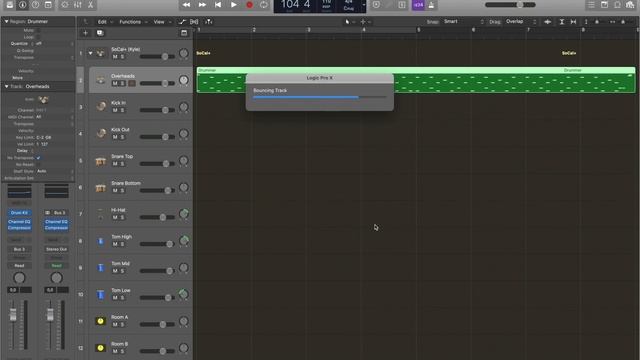Click bar 5 on the ruler
This screenshot has width=640, height=360.
(x=418, y=30)
